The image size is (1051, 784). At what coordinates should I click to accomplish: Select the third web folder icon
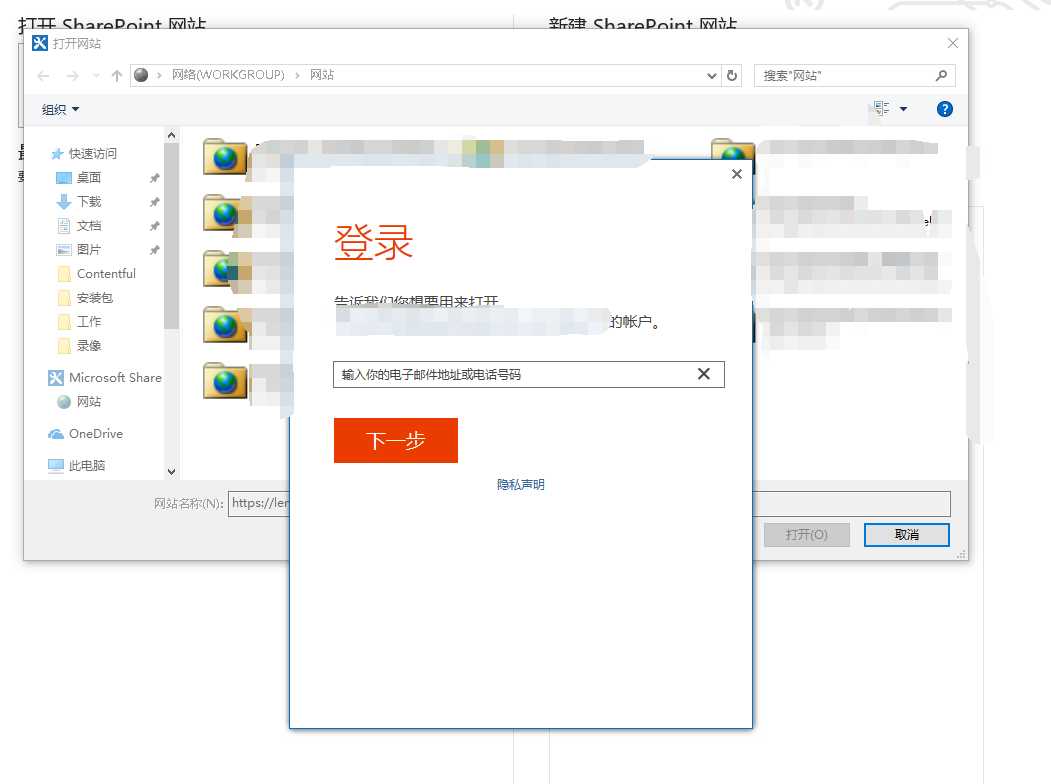pyautogui.click(x=225, y=269)
